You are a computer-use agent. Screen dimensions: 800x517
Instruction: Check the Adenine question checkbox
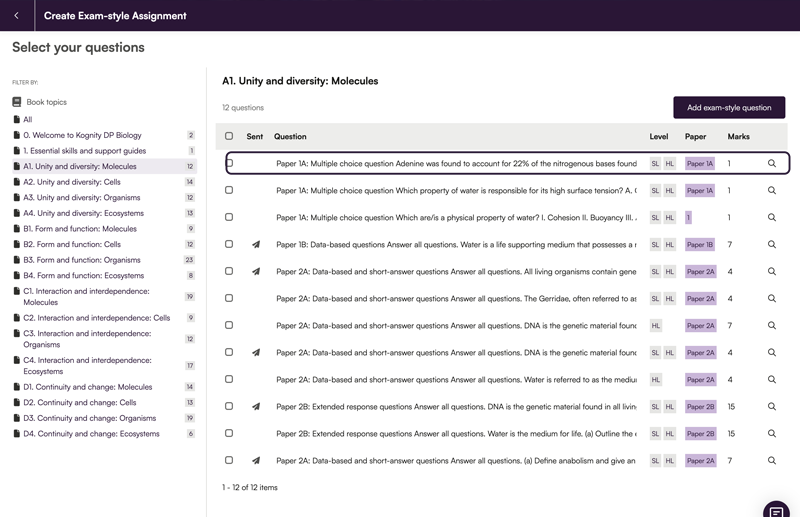click(x=229, y=163)
